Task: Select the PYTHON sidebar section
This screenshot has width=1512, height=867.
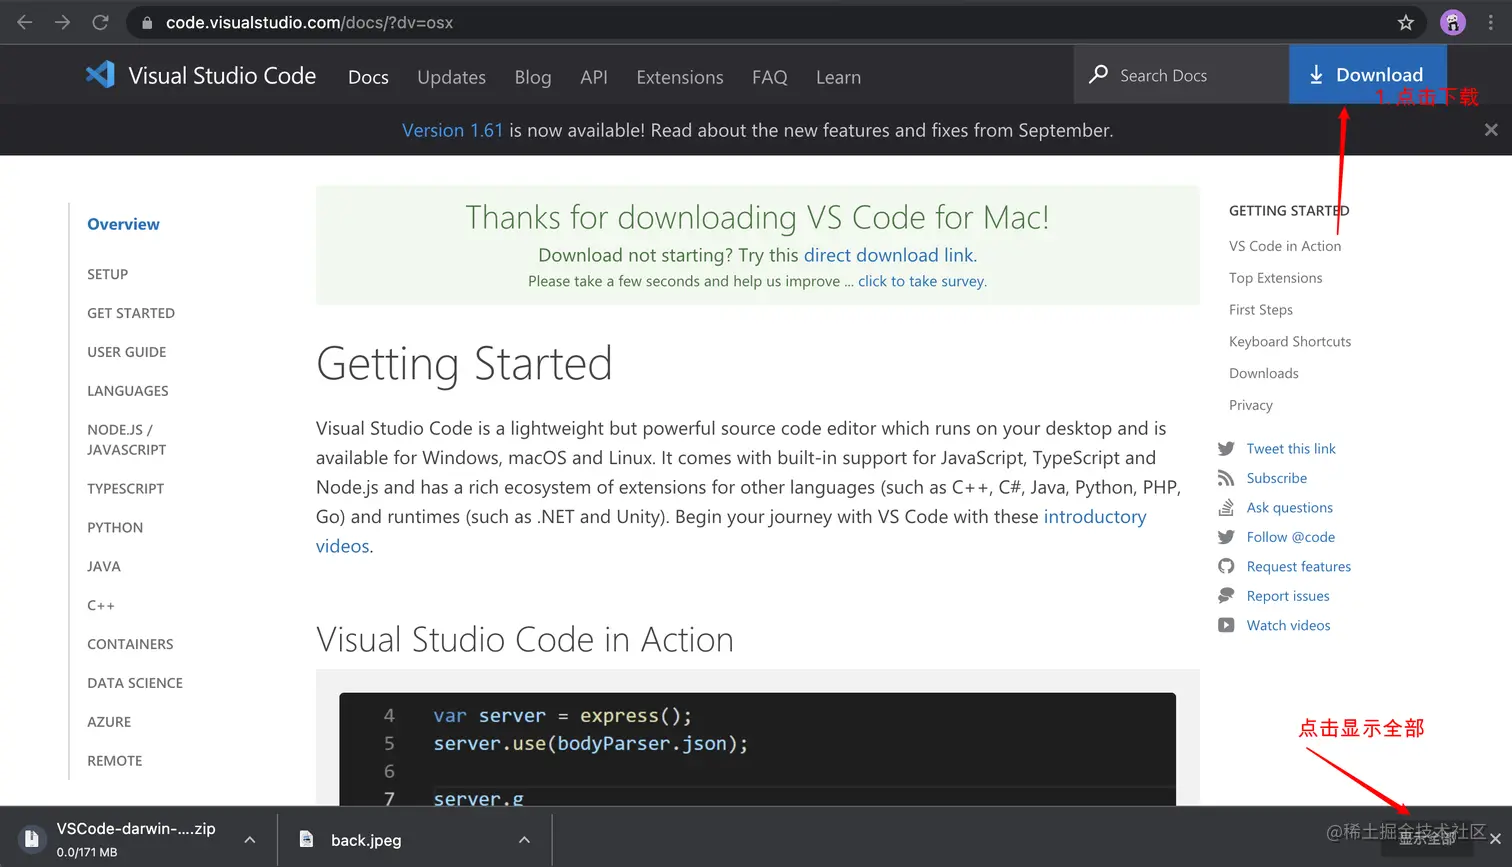Action: 115,527
